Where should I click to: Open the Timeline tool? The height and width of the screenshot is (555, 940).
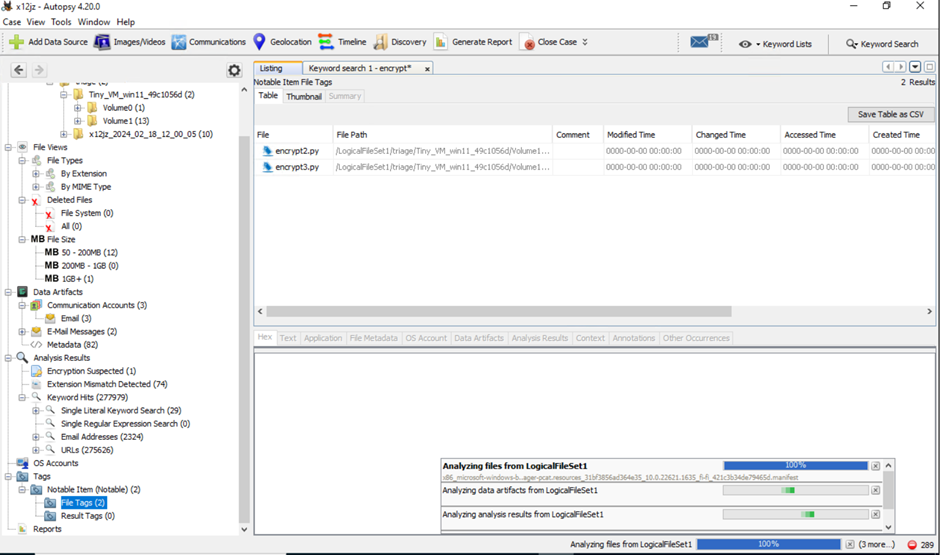coord(342,42)
